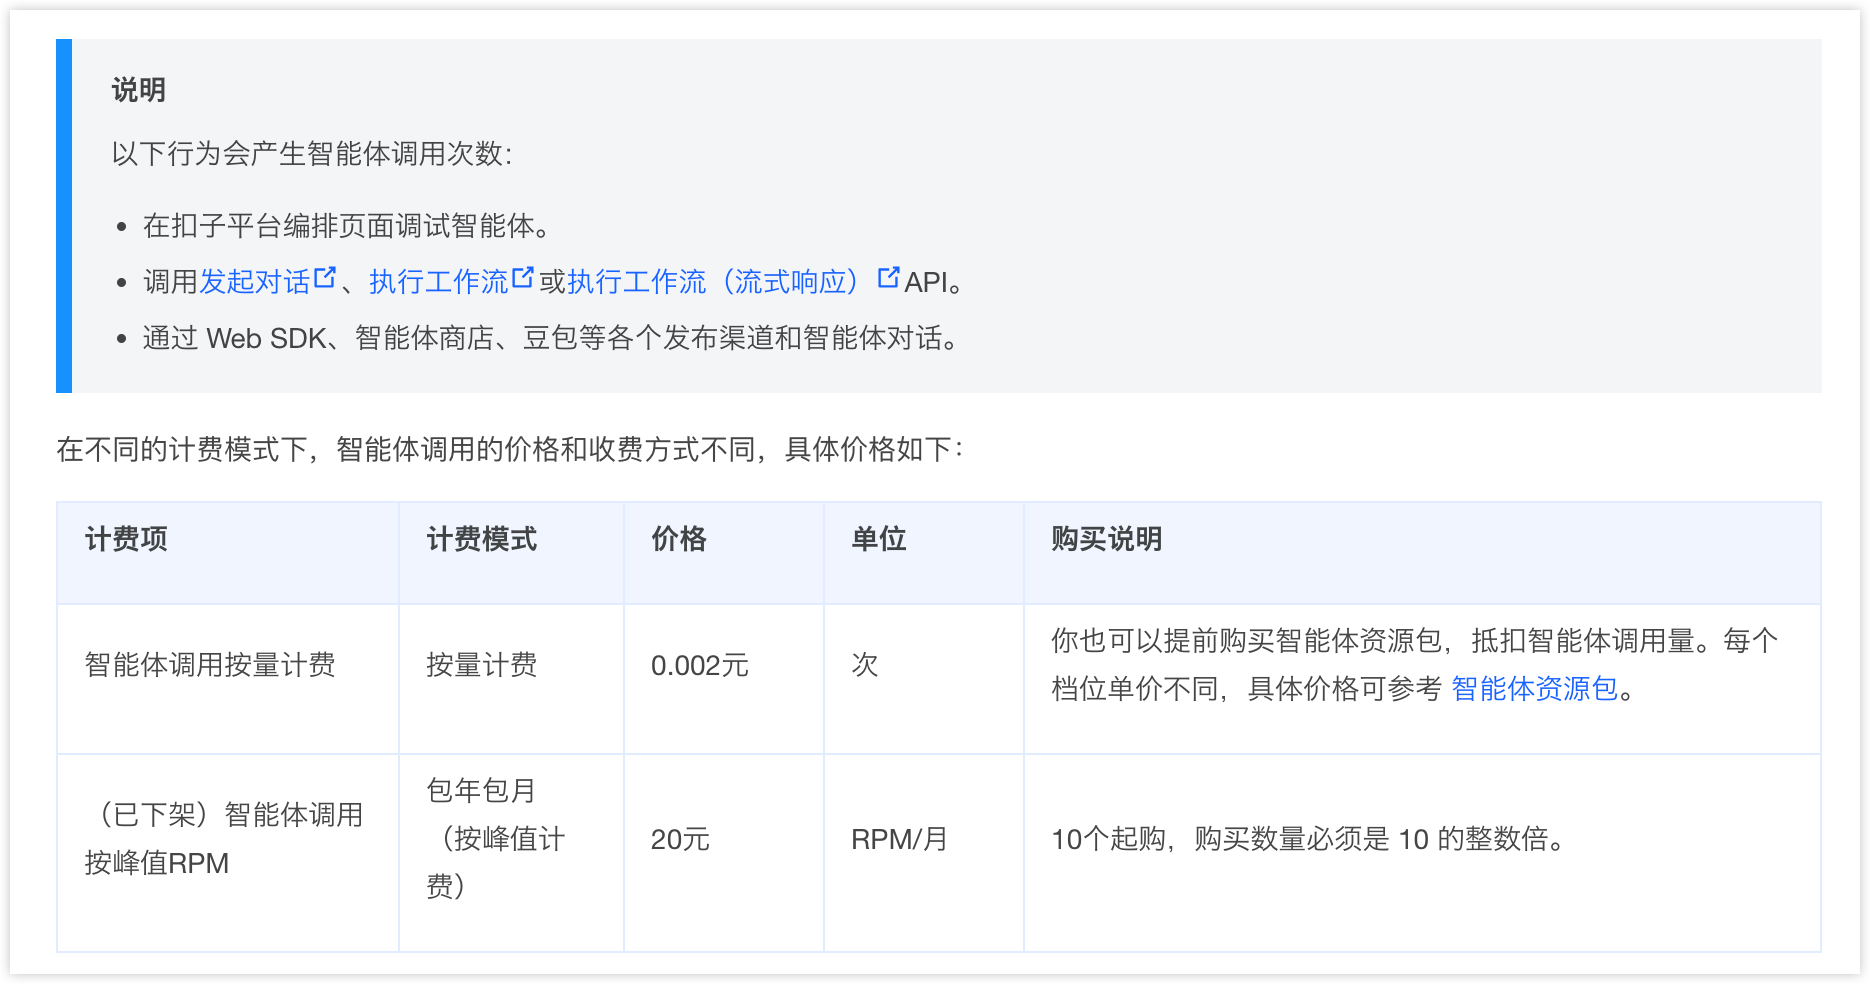The image size is (1870, 984).
Task: Click the 0.002元 price cell
Action: pyautogui.click(x=699, y=665)
